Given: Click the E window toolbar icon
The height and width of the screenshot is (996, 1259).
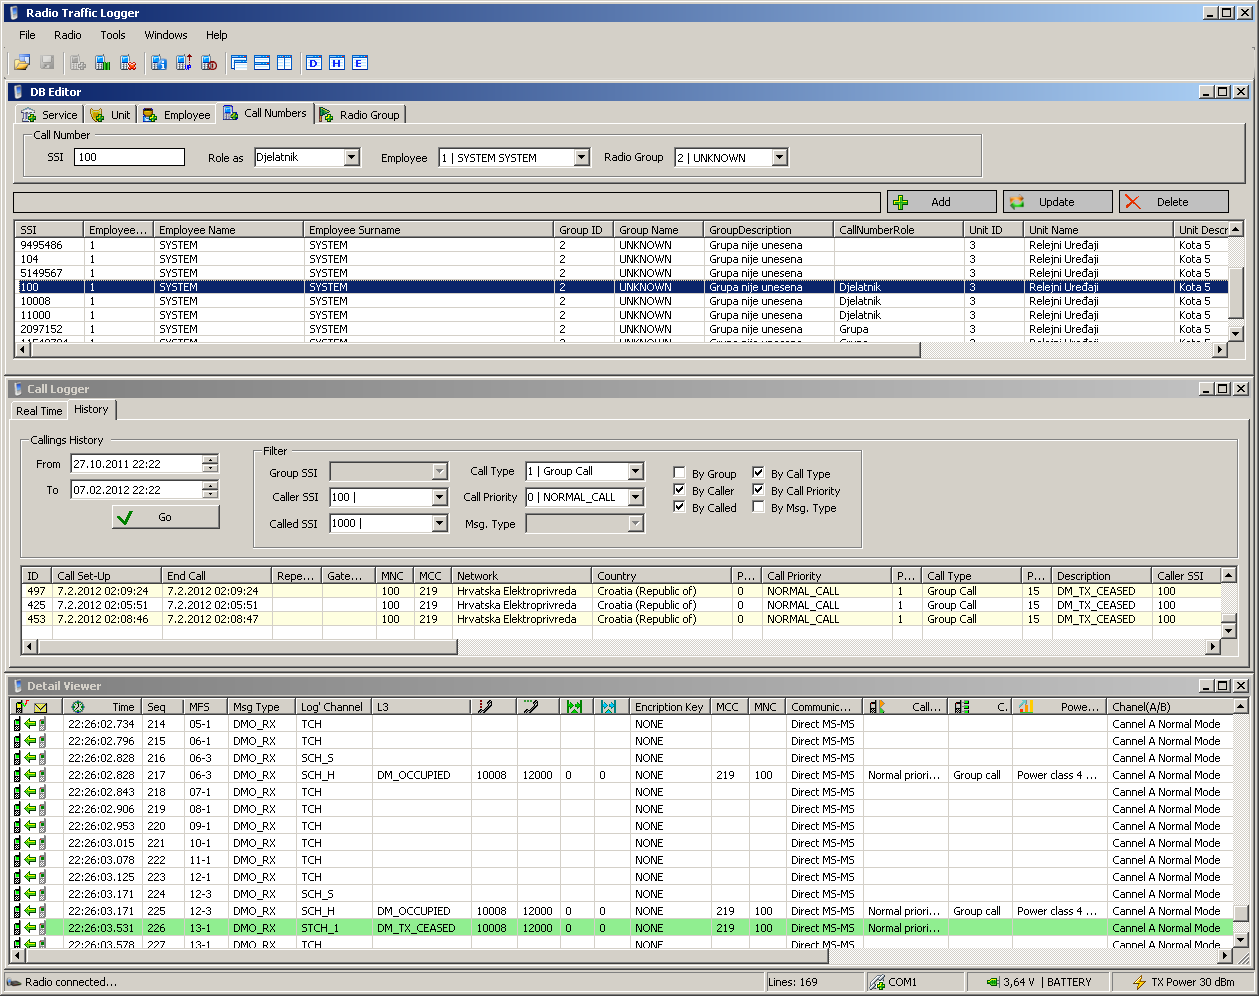Looking at the screenshot, I should click(x=360, y=63).
